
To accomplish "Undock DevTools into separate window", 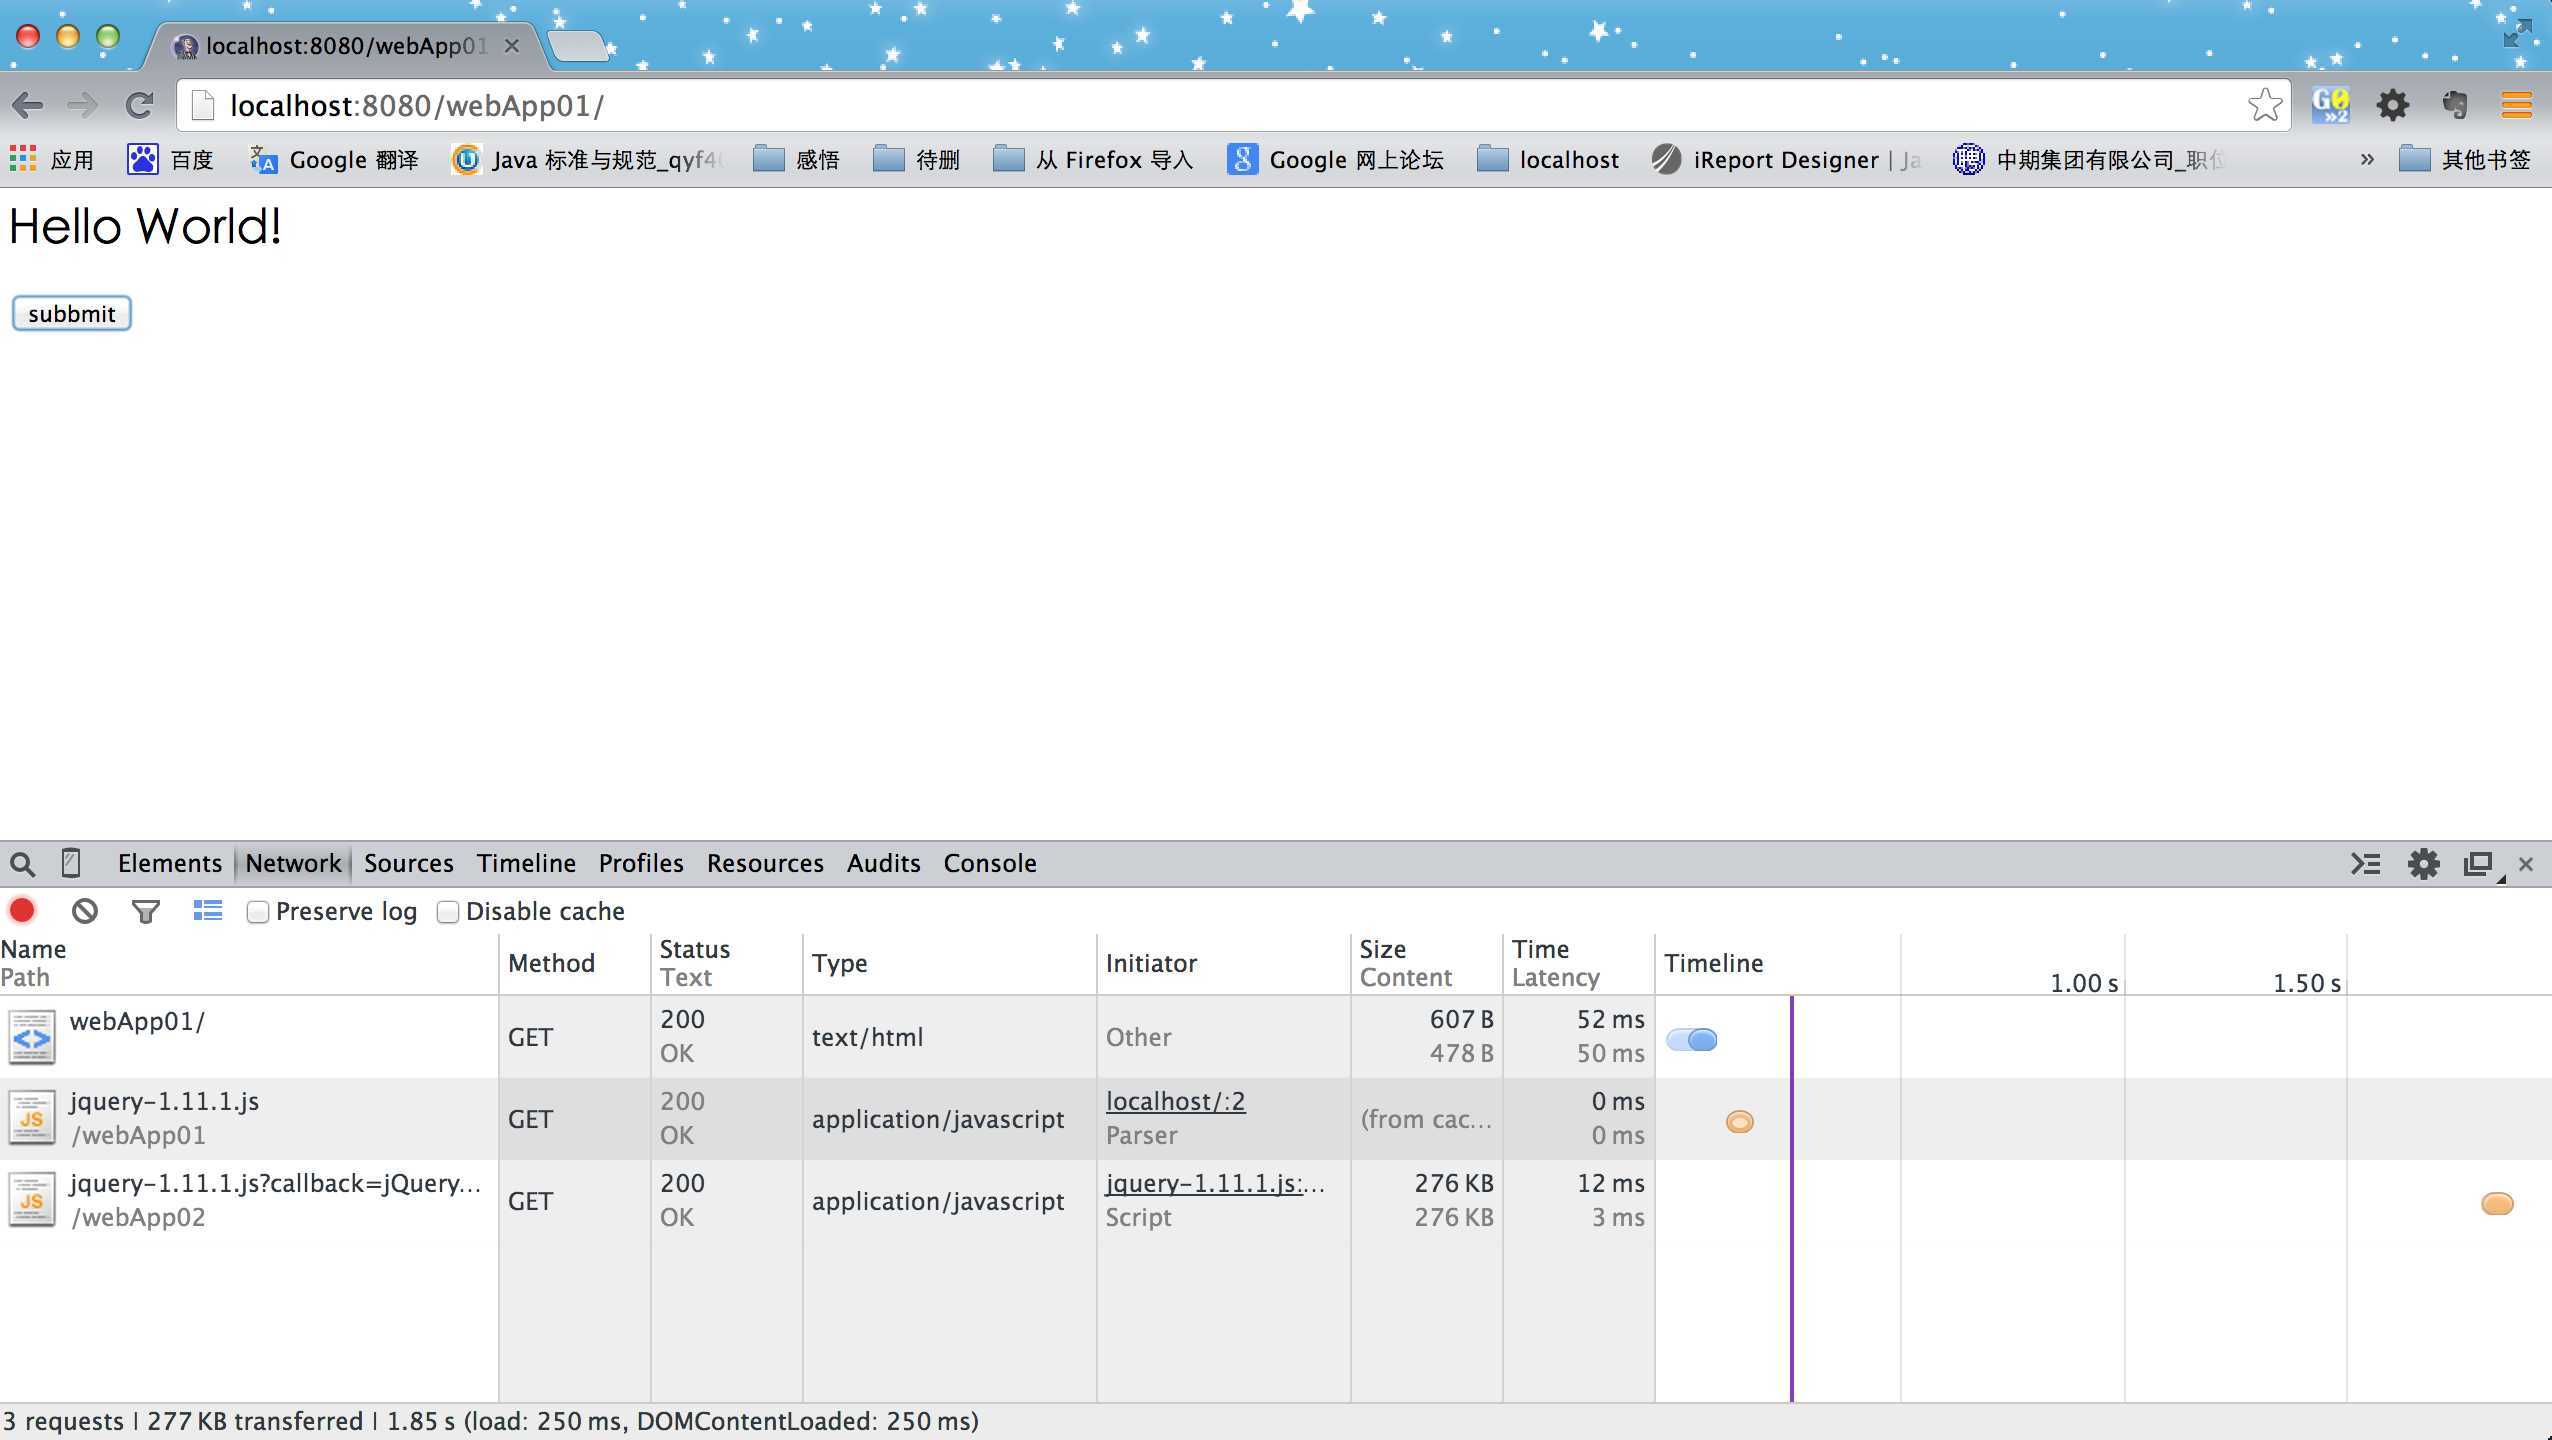I will 2478,864.
